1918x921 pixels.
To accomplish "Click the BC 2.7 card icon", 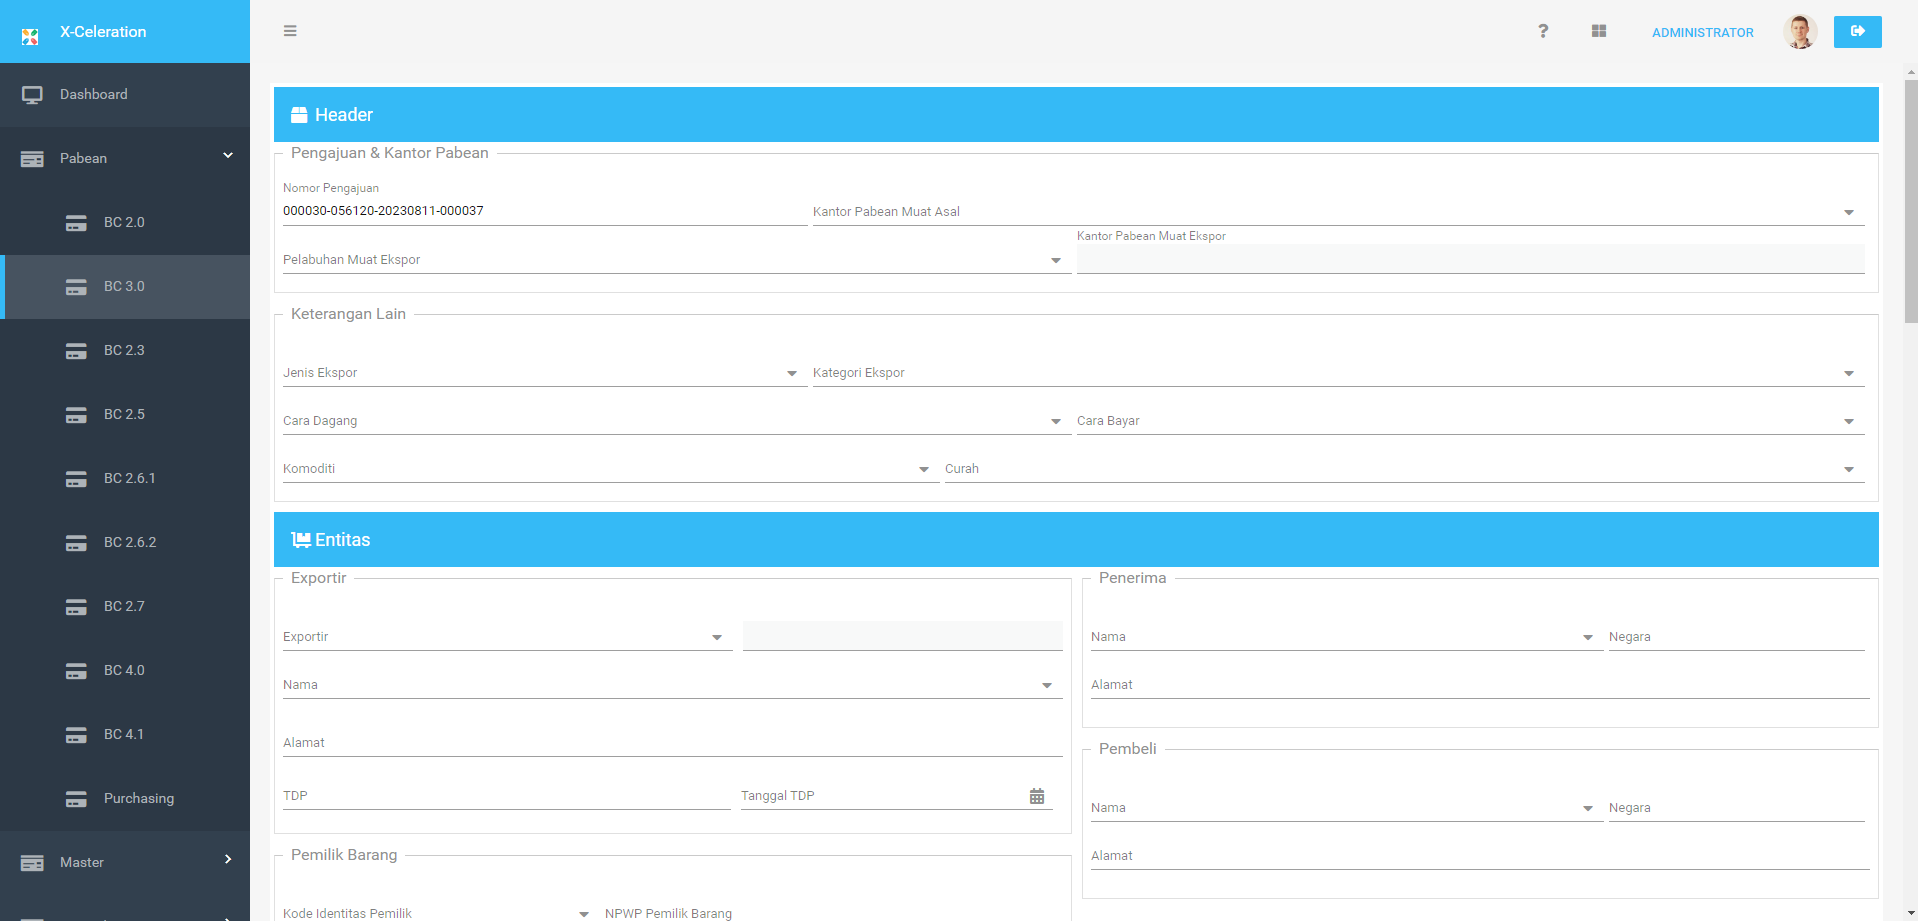I will [x=76, y=607].
